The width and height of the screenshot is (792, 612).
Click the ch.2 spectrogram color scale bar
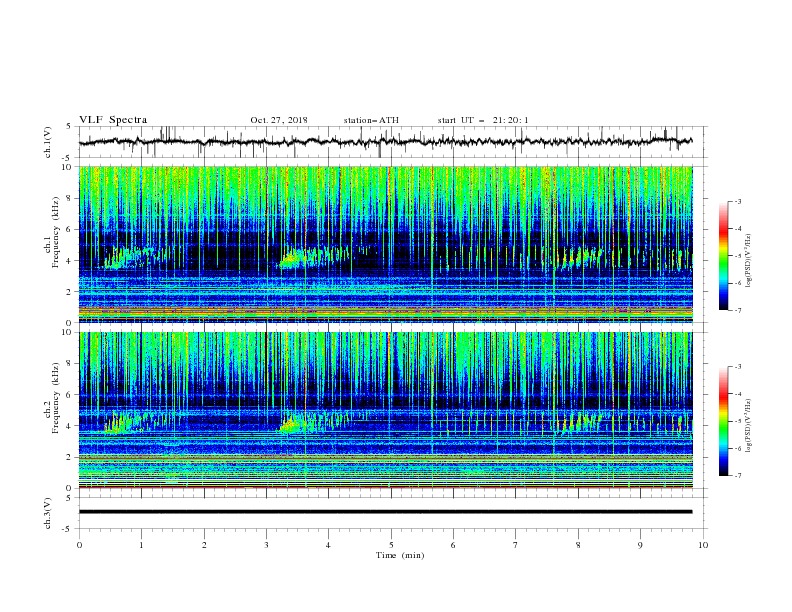point(723,421)
